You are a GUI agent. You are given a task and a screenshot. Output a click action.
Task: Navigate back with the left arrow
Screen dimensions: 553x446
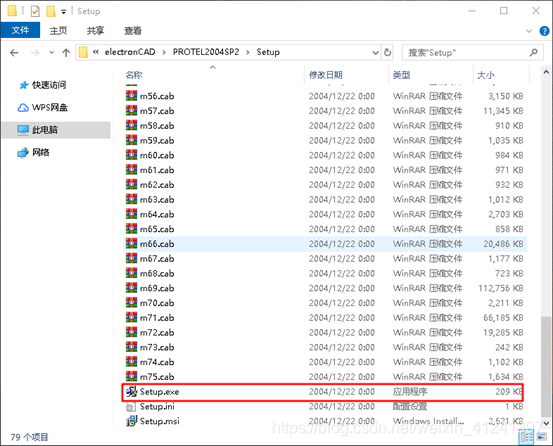coord(14,53)
